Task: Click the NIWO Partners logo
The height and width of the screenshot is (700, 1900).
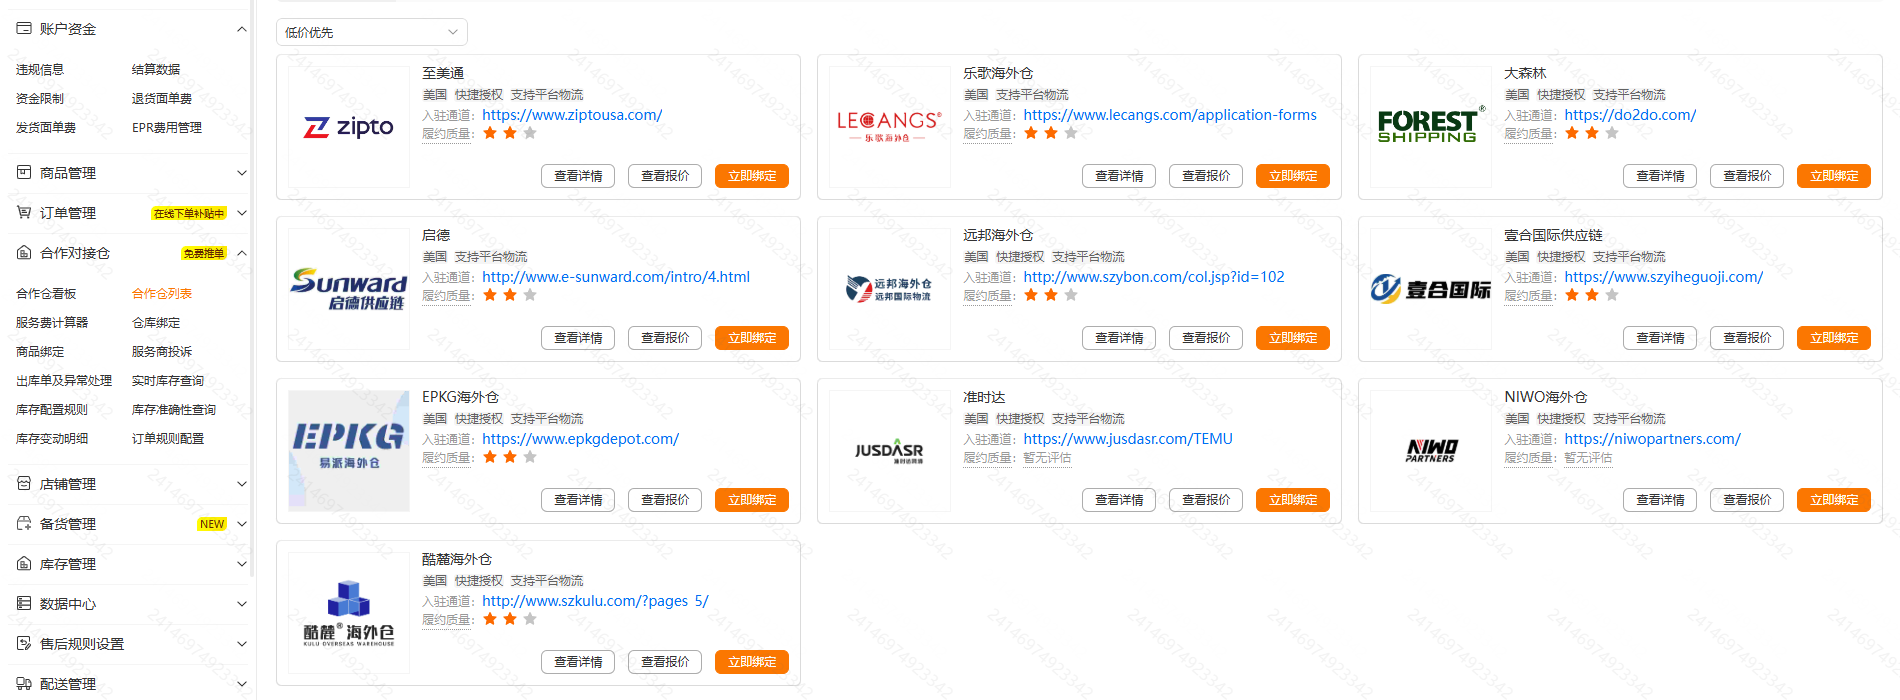Action: [1431, 451]
